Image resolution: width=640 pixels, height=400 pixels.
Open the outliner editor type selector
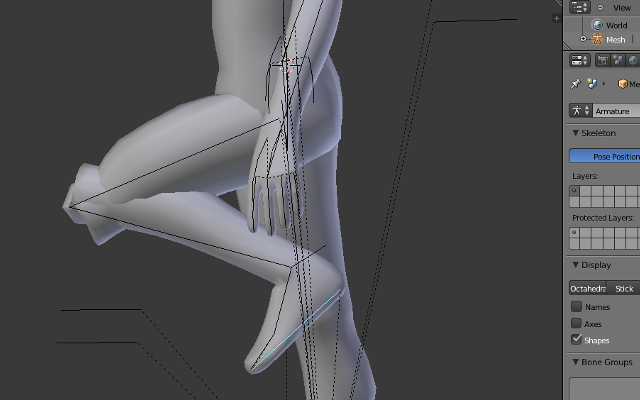click(x=580, y=7)
